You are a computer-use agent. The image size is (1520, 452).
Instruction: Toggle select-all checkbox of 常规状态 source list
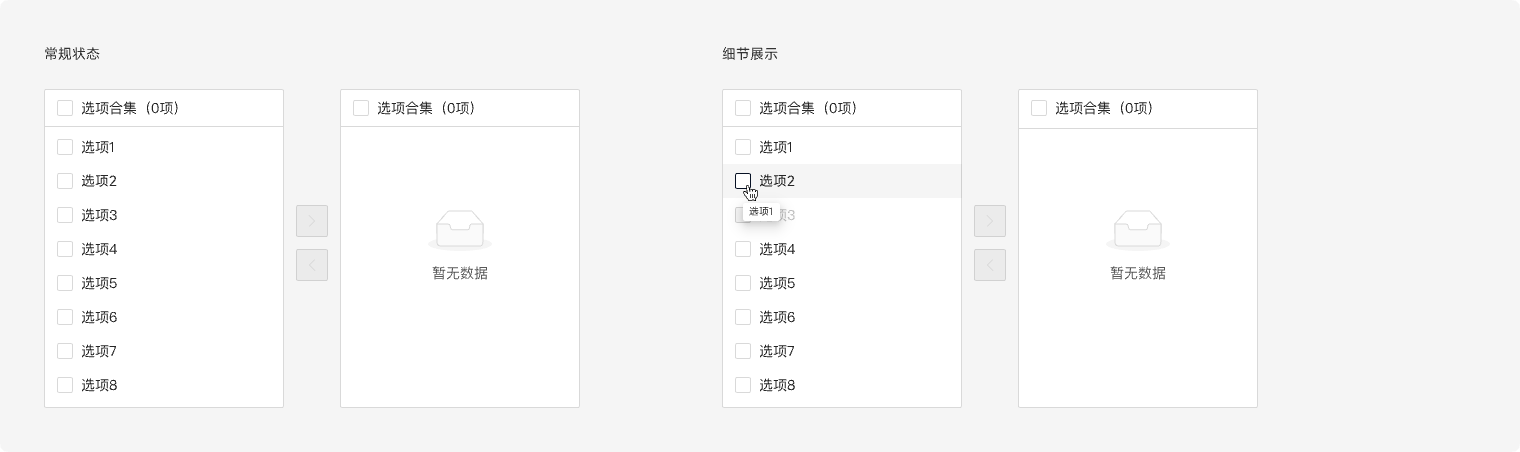point(65,108)
